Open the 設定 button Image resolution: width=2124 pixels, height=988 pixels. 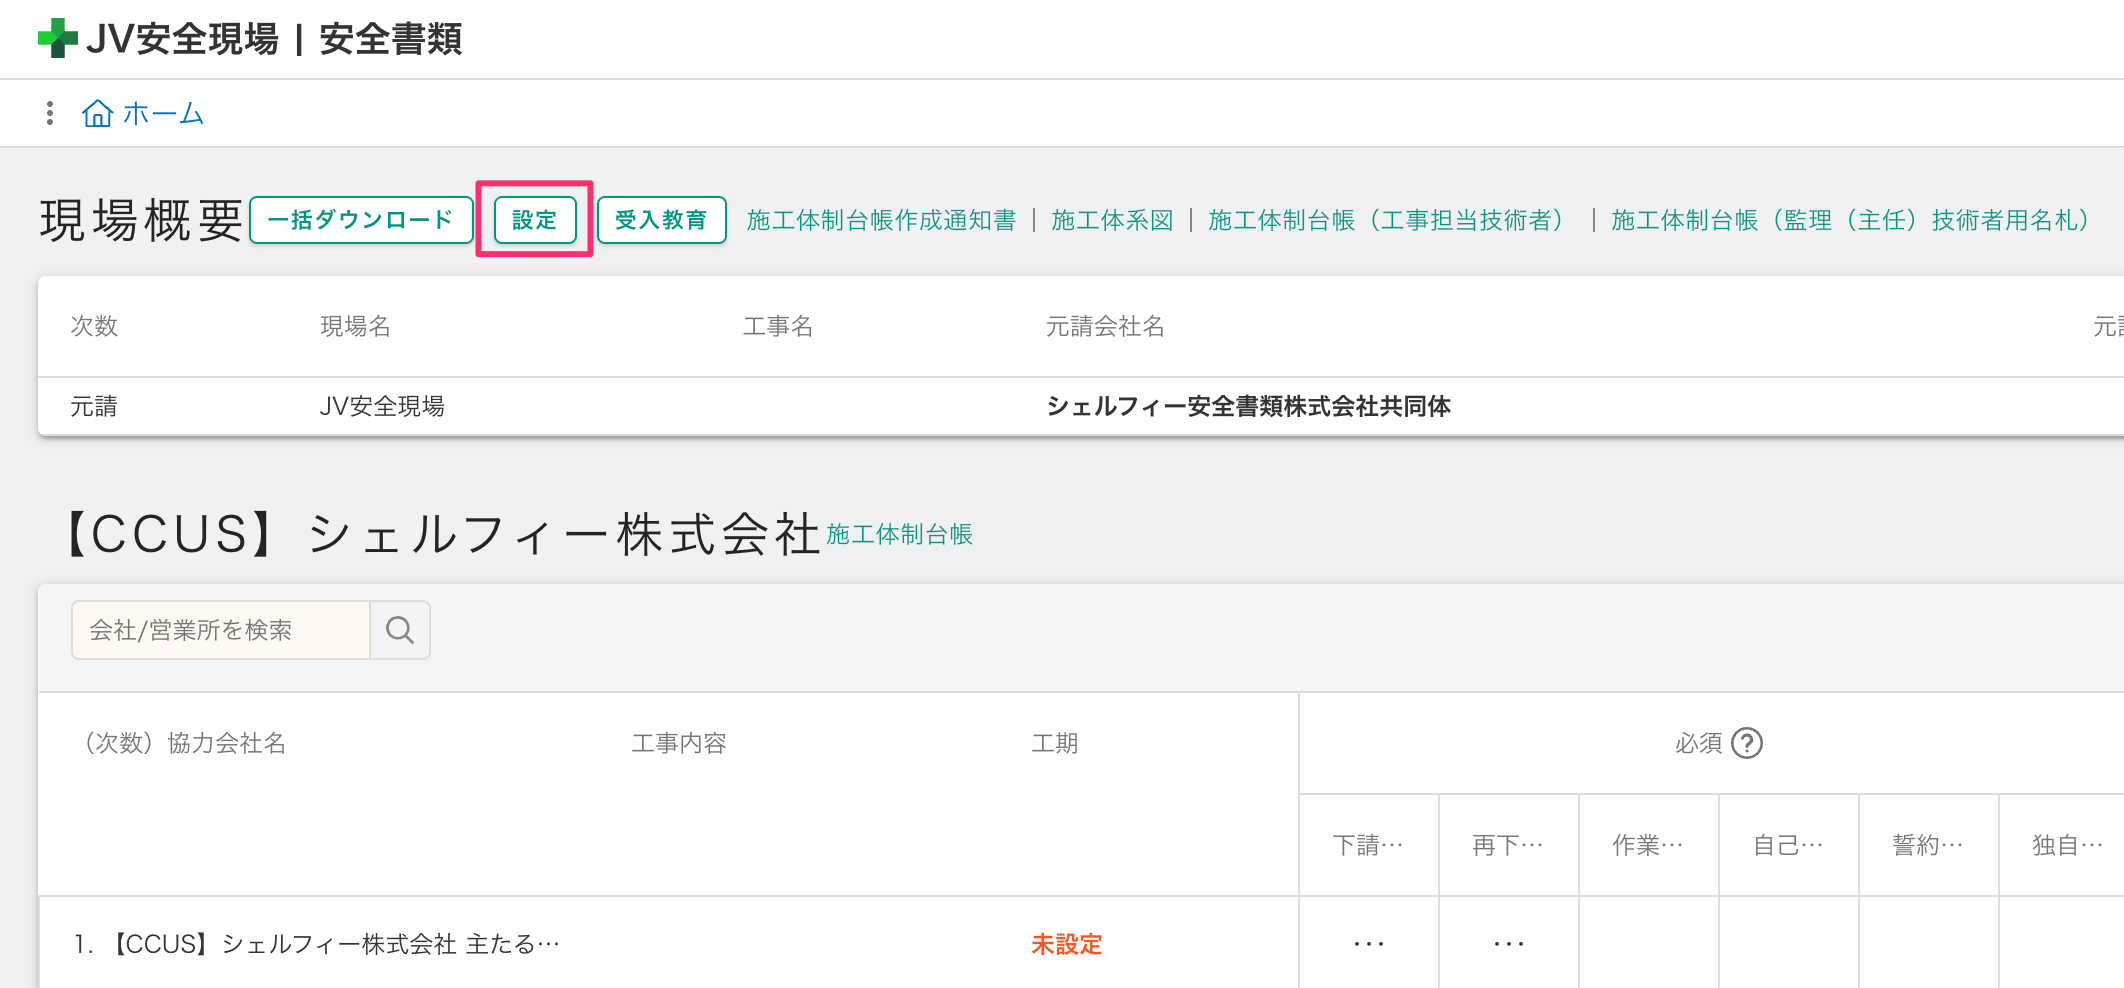coord(534,220)
